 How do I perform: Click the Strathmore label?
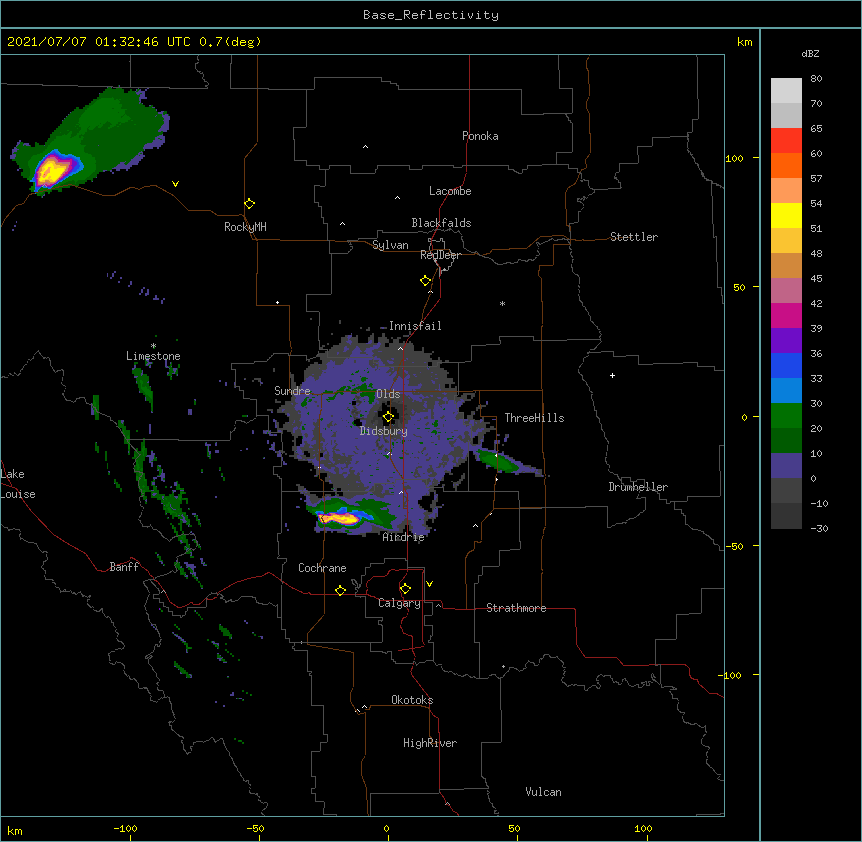click(516, 608)
